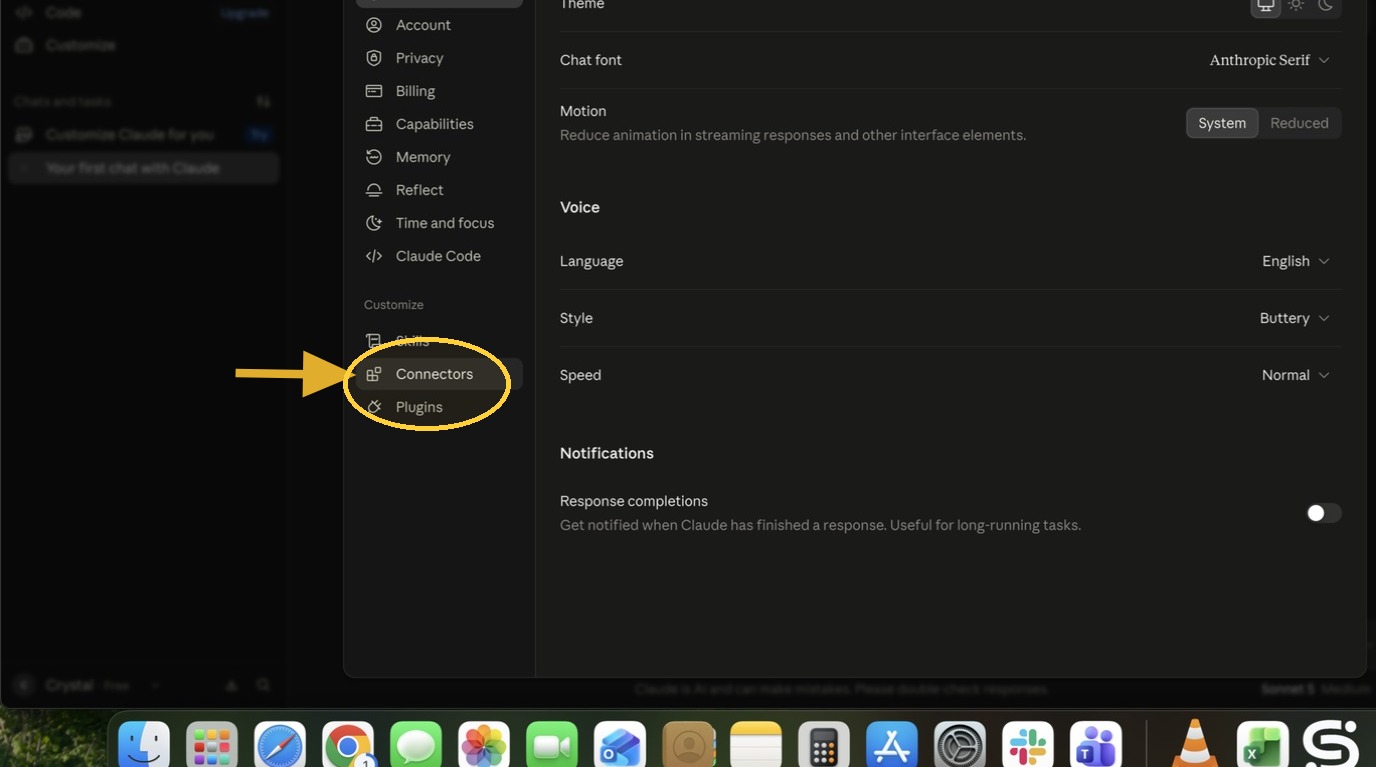Image resolution: width=1376 pixels, height=767 pixels.
Task: Enable Response completions notifications switch
Action: [1323, 513]
